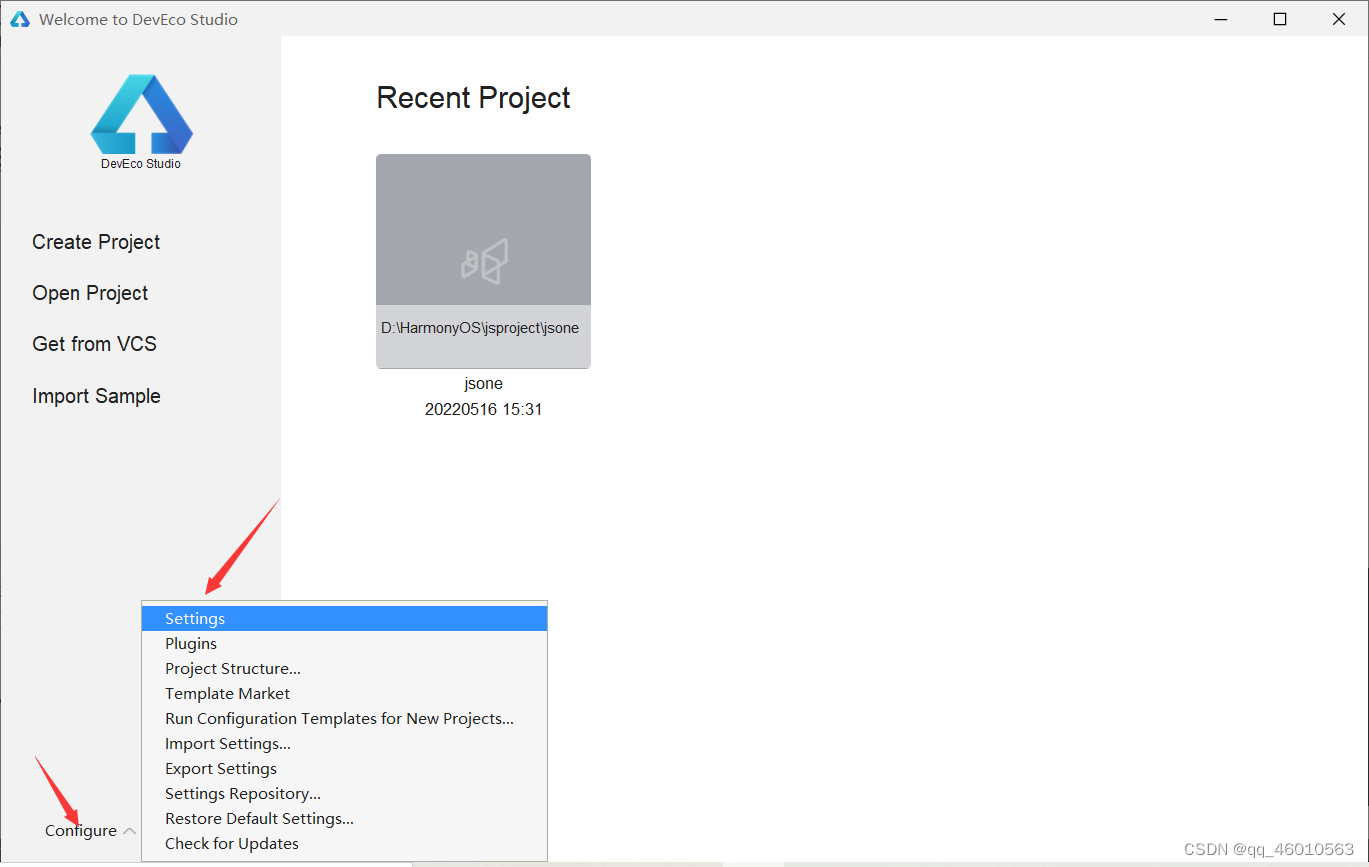This screenshot has height=867, width=1369.
Task: Click Check for Updates
Action: pyautogui.click(x=345, y=844)
